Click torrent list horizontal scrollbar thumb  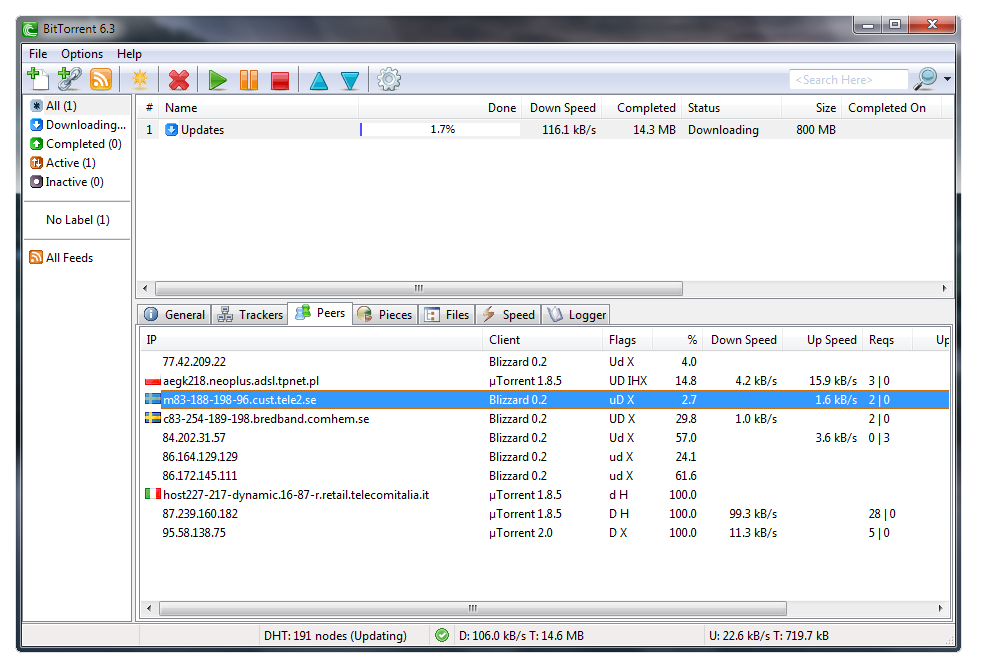[419, 288]
